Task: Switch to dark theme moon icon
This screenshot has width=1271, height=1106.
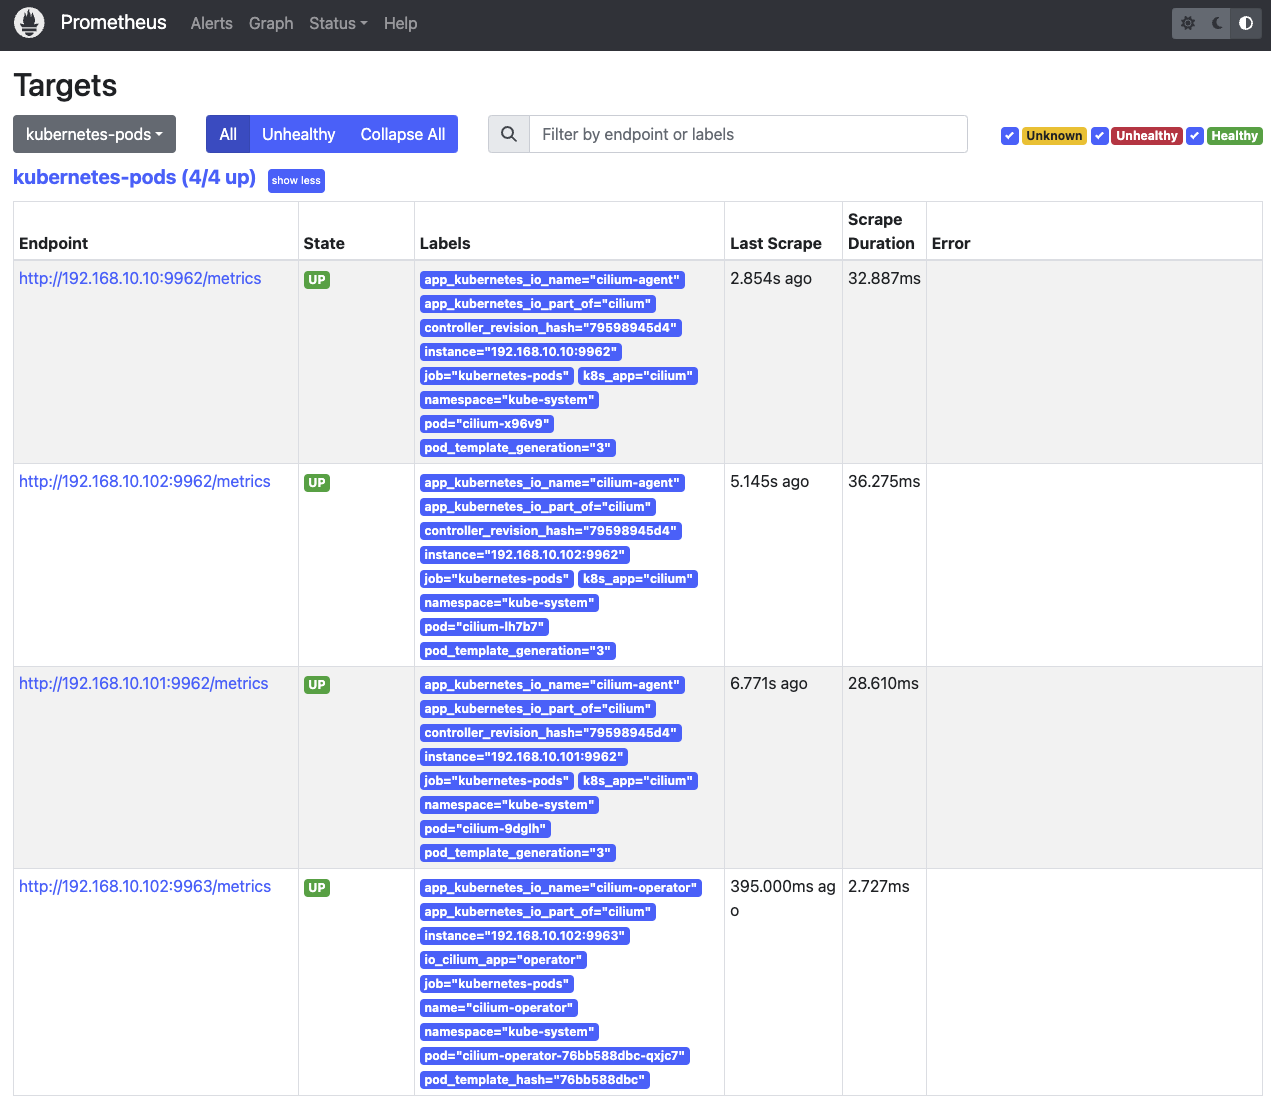Action: 1217,23
